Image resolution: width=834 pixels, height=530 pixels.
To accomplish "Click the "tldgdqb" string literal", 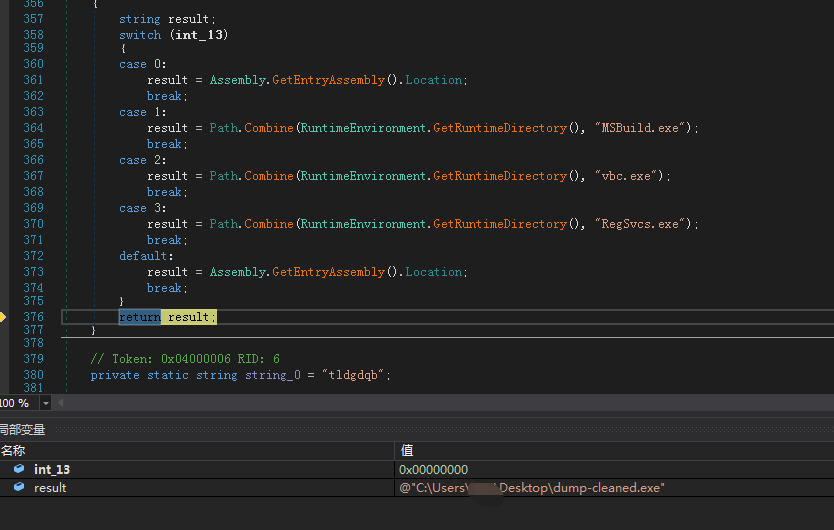I will click(353, 375).
